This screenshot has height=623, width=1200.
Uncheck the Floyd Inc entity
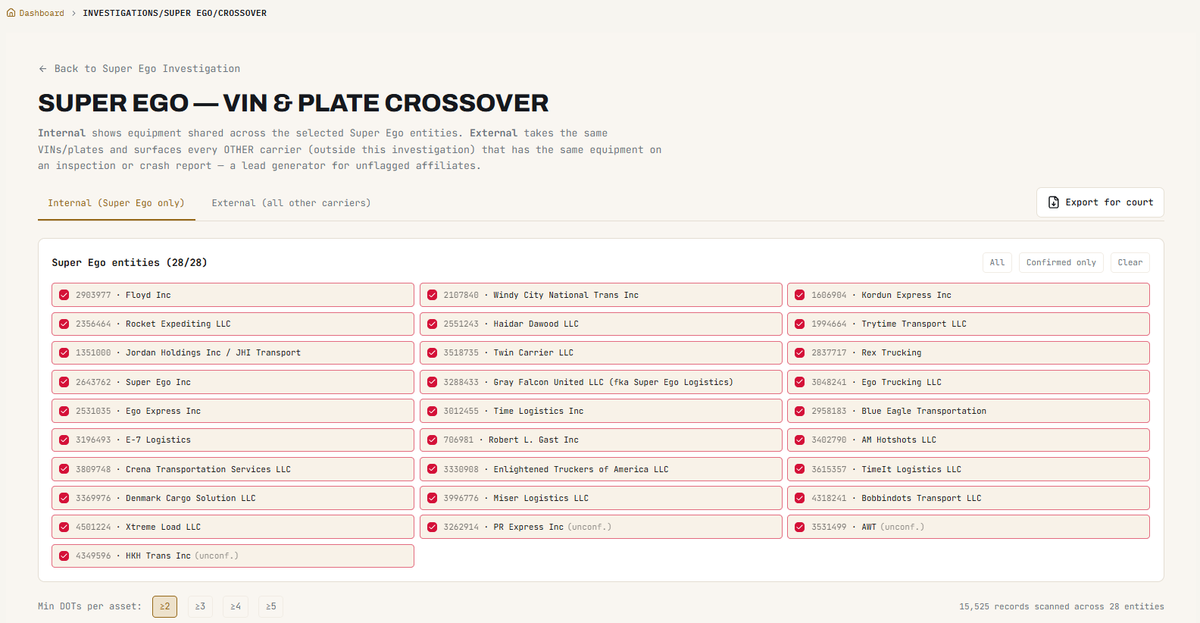click(232, 295)
